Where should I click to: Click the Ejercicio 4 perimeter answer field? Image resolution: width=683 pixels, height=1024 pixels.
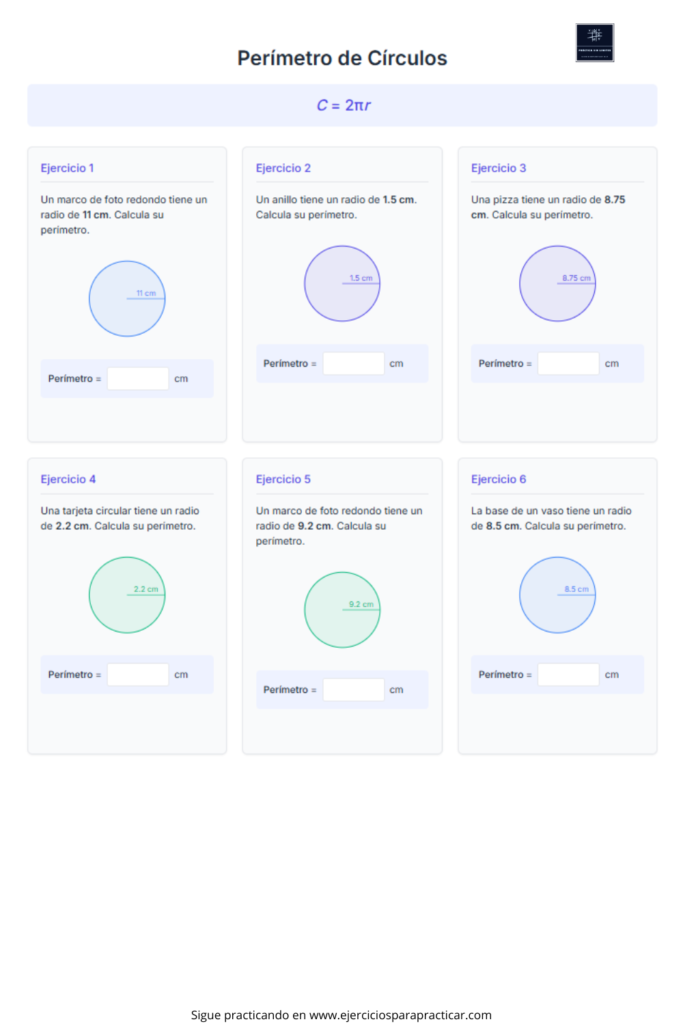pyautogui.click(x=138, y=675)
